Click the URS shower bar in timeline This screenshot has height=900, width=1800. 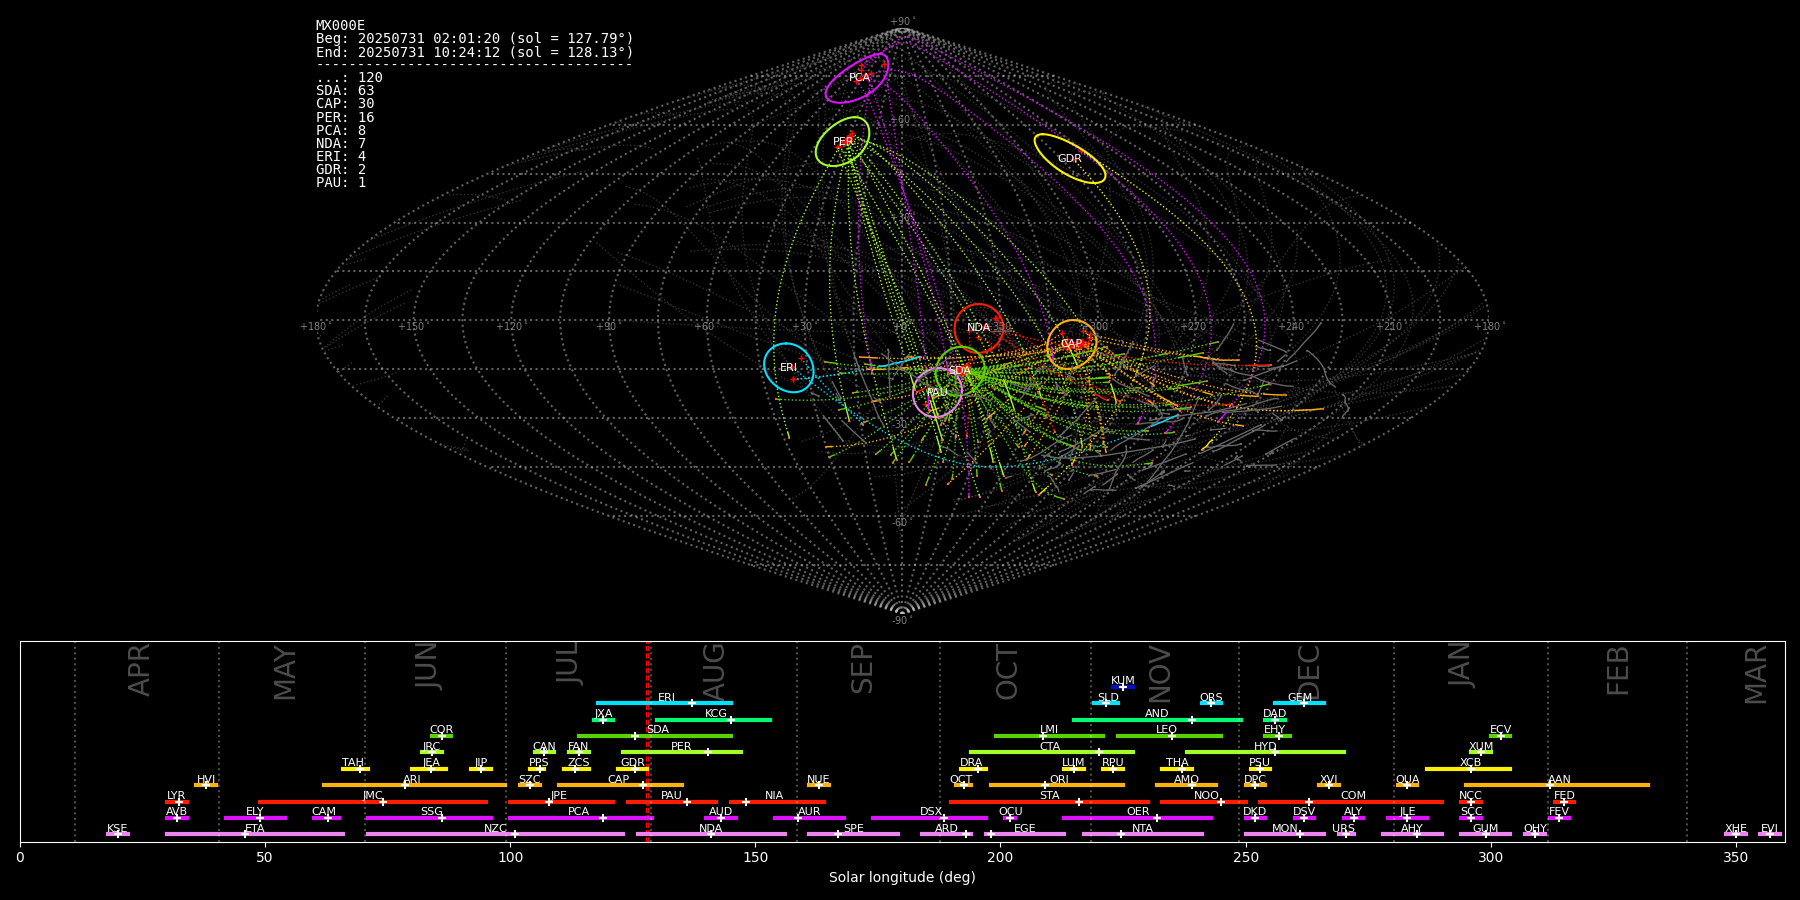click(x=1346, y=834)
